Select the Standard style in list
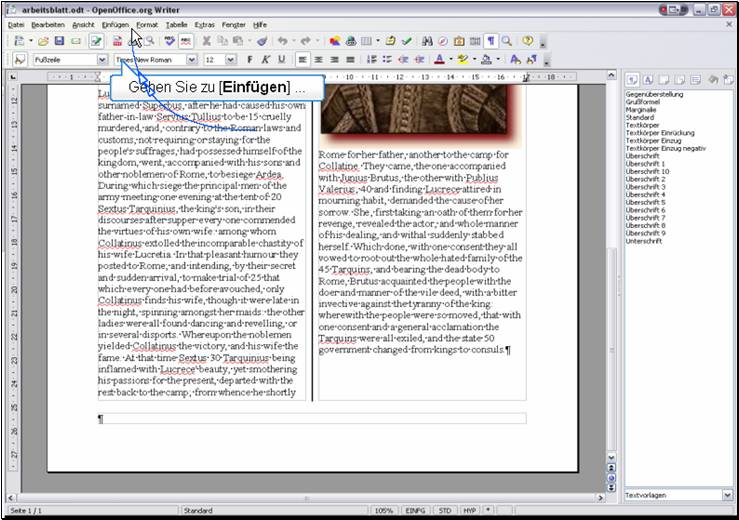Image resolution: width=739 pixels, height=520 pixels. pyautogui.click(x=641, y=117)
